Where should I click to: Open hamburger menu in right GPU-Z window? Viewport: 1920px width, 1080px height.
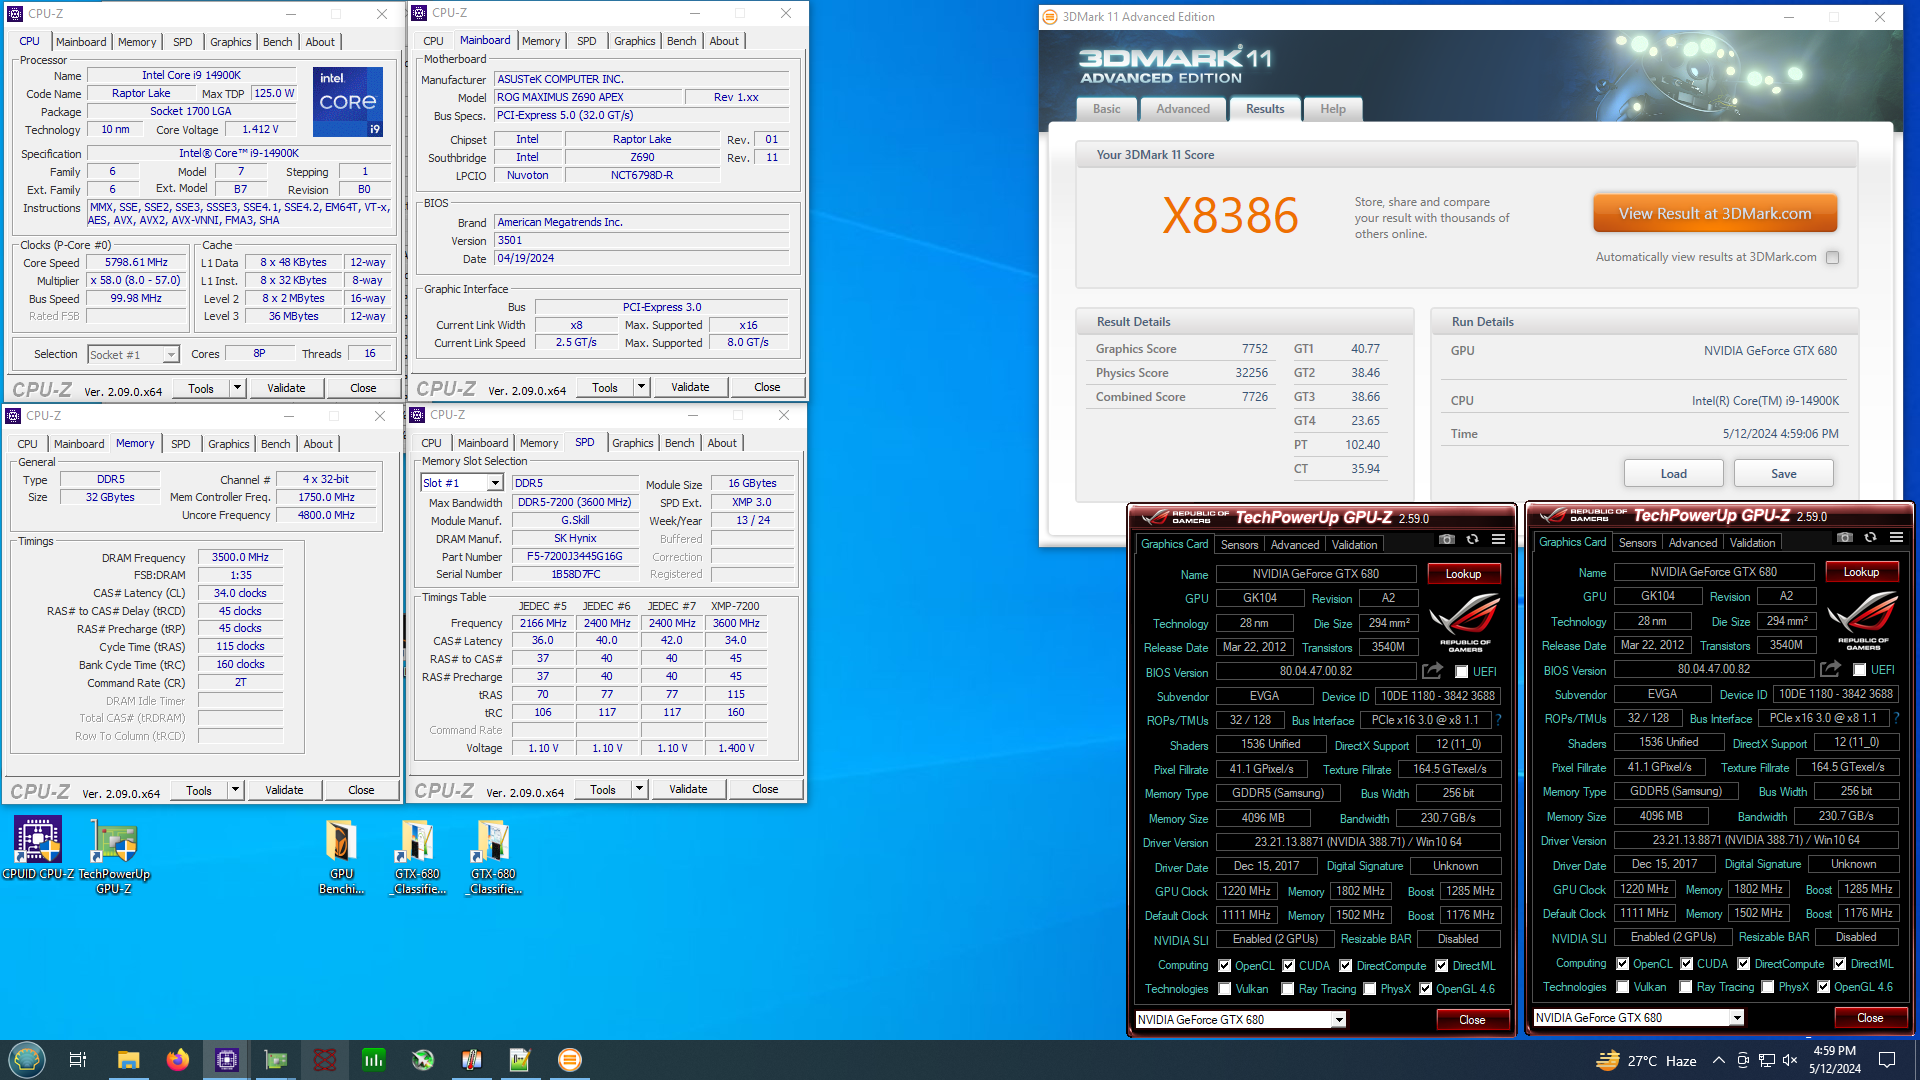[x=1896, y=538]
